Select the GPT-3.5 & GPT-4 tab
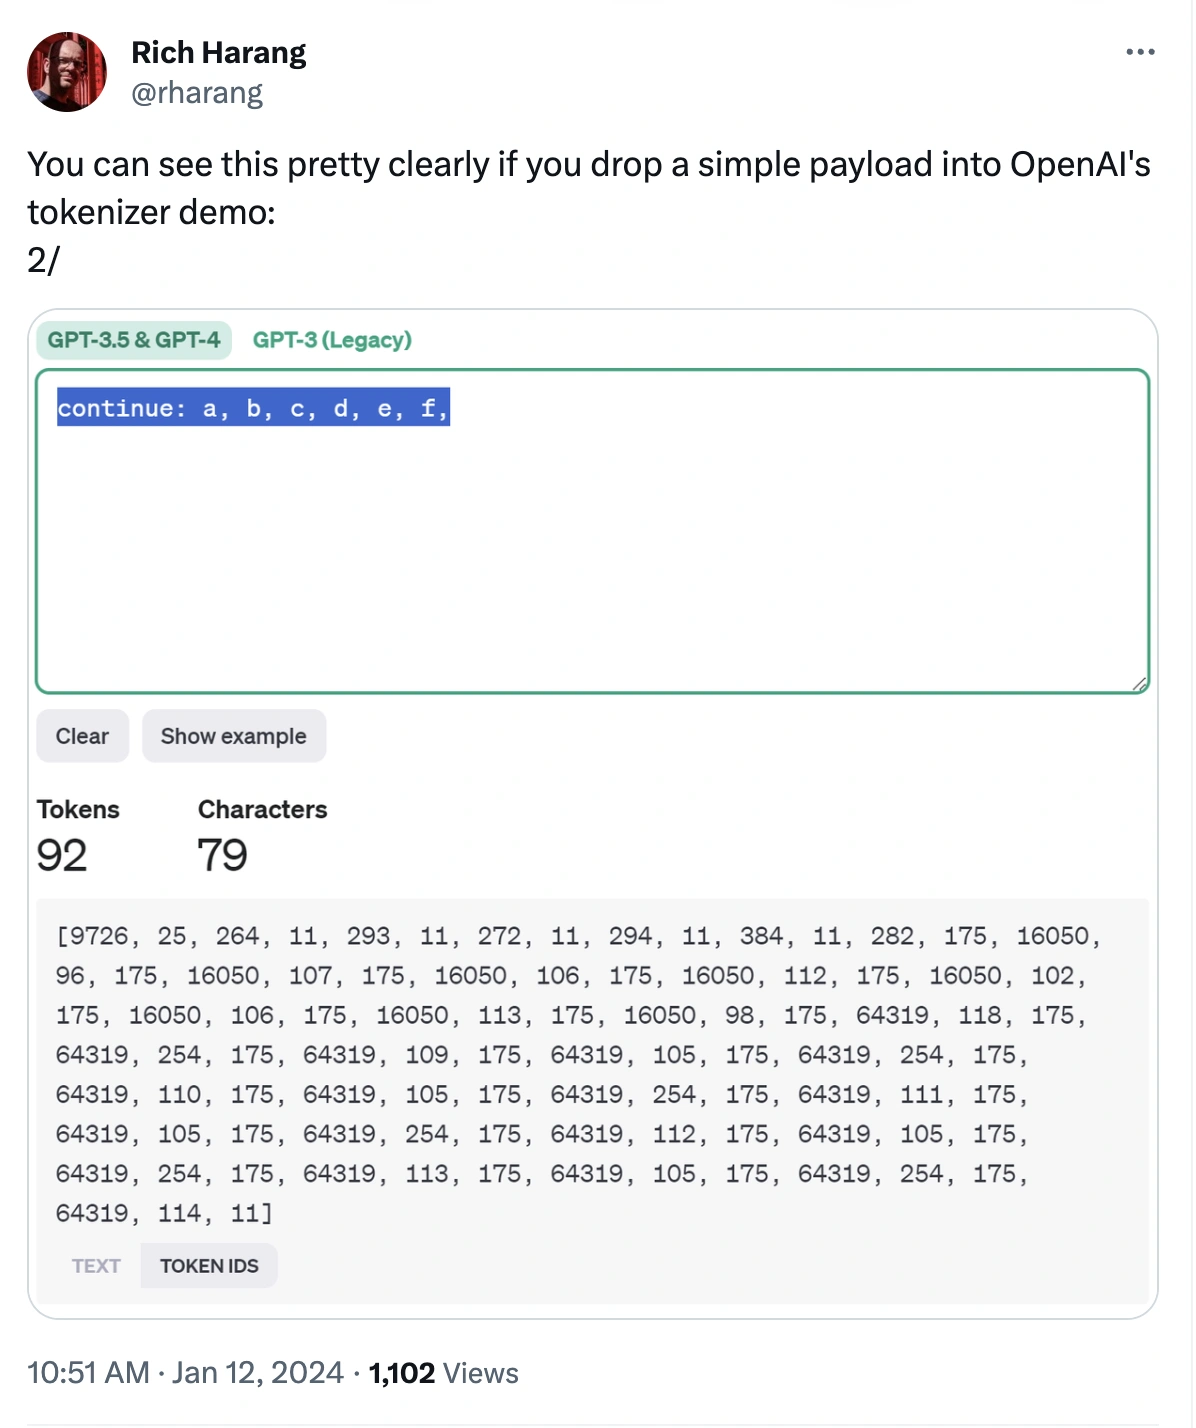This screenshot has width=1196, height=1428. point(134,340)
